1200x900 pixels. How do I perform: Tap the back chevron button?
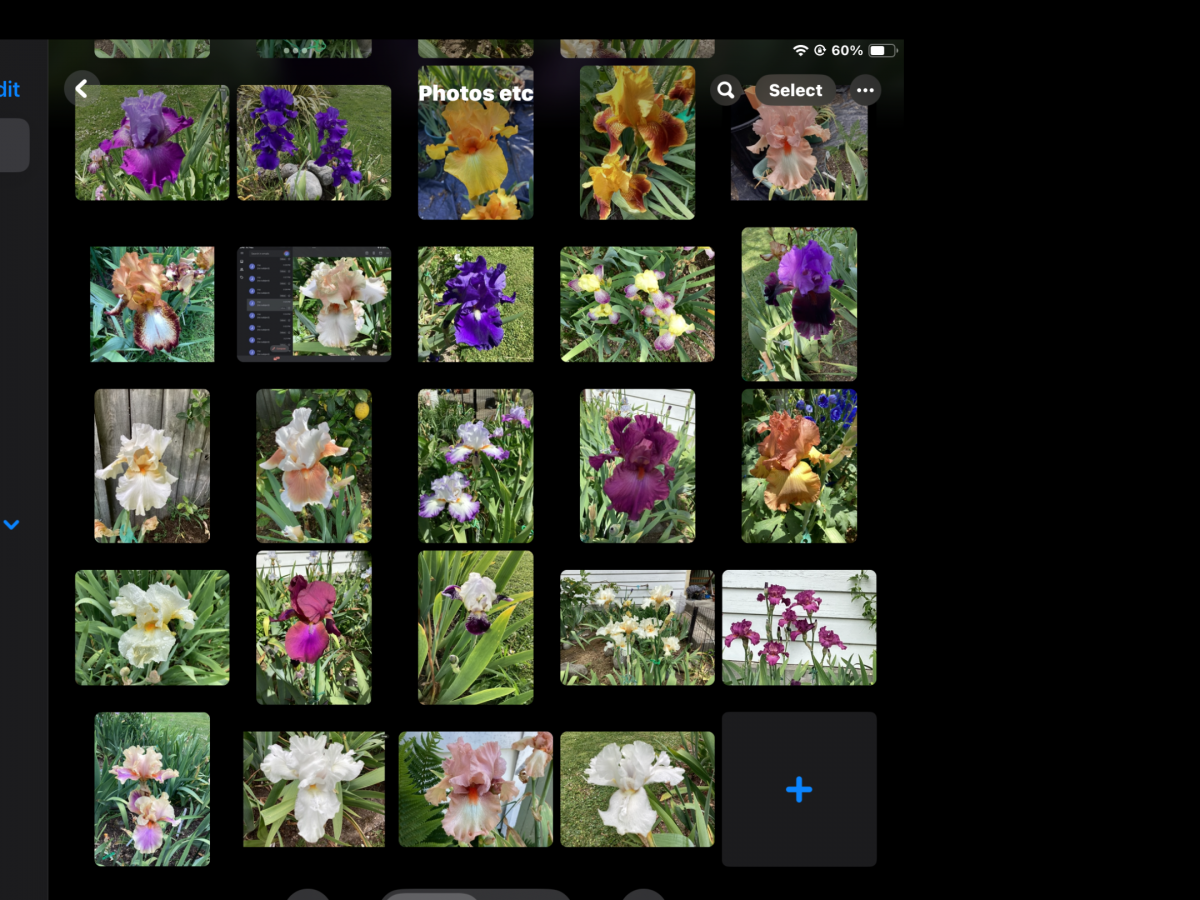(x=82, y=89)
